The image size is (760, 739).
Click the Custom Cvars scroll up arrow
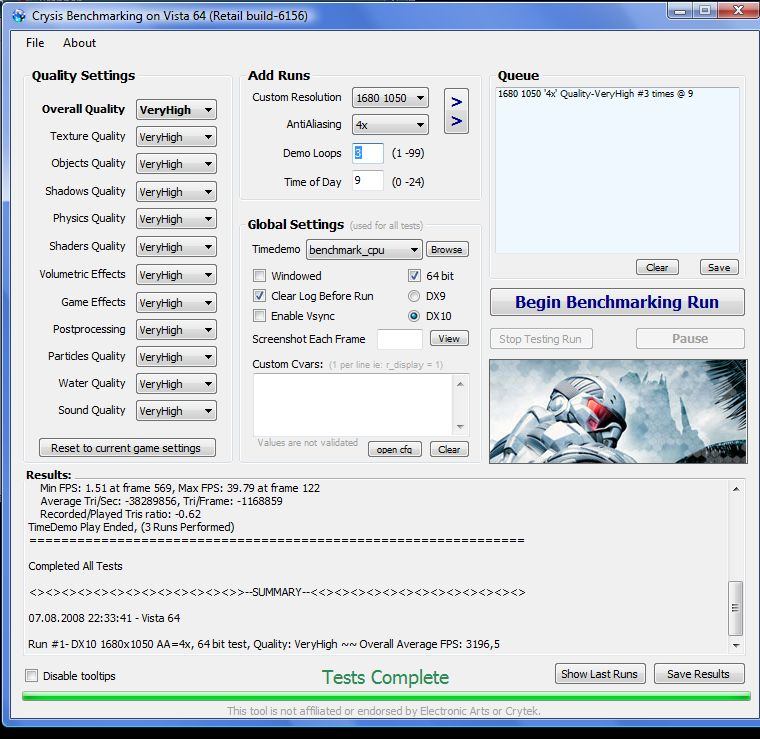(460, 384)
